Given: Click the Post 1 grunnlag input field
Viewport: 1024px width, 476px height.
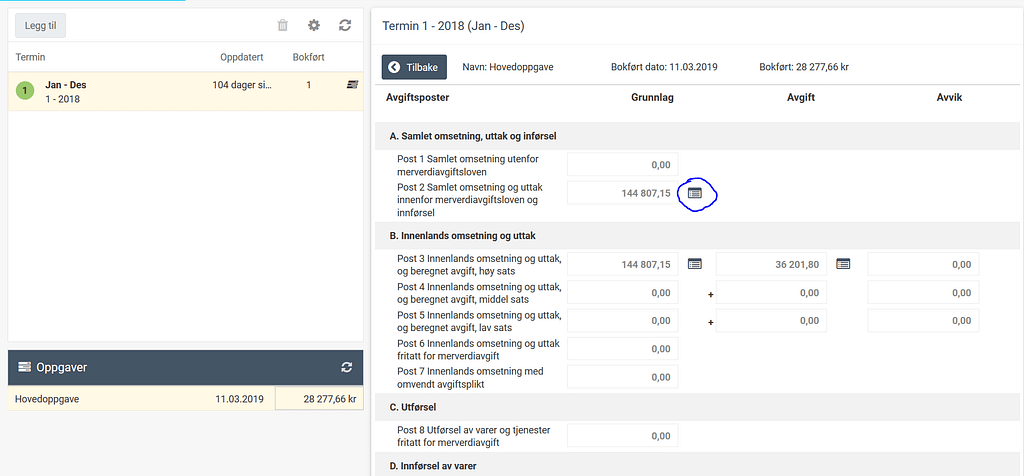Looking at the screenshot, I should [x=622, y=164].
